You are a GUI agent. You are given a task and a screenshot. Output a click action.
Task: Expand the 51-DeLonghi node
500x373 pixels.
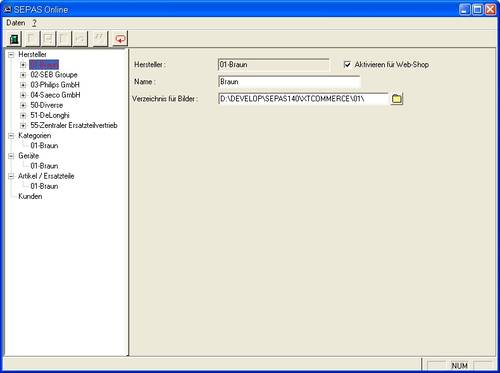coord(23,116)
